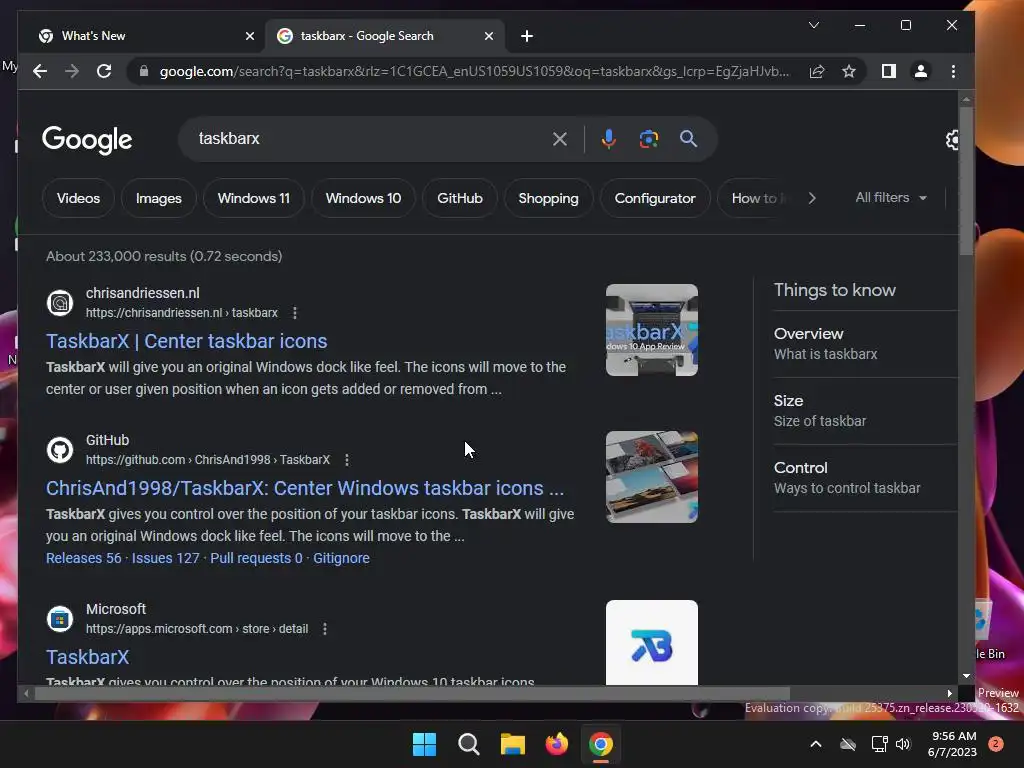The image size is (1024, 768).
Task: Open network status icon in tray
Action: click(x=879, y=744)
